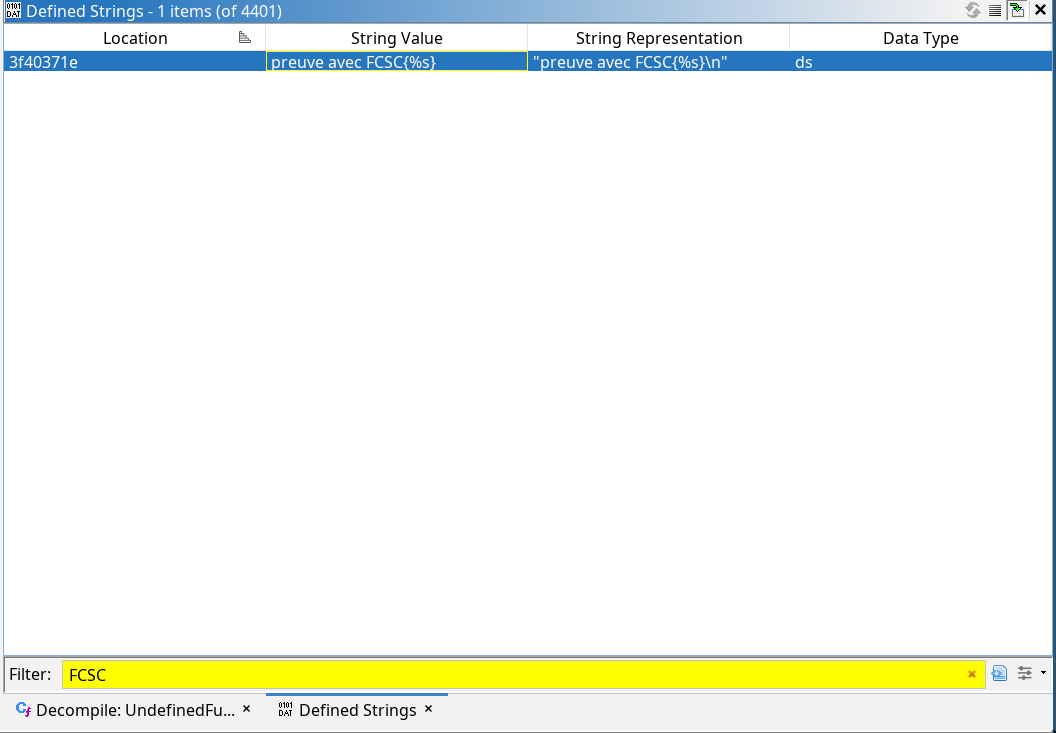Screen dimensions: 1056x733
Task: Open the column filter creation icon
Action: [999, 673]
